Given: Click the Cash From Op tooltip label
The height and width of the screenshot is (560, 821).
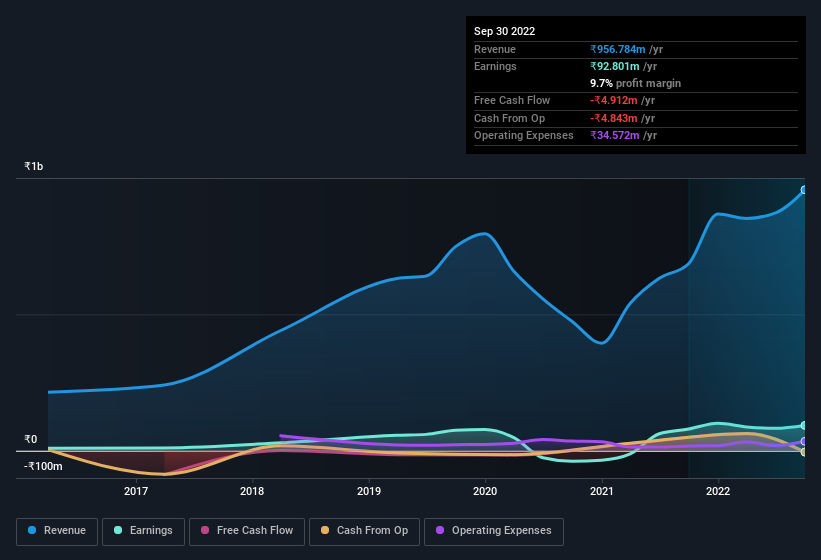Looking at the screenshot, I should (509, 118).
